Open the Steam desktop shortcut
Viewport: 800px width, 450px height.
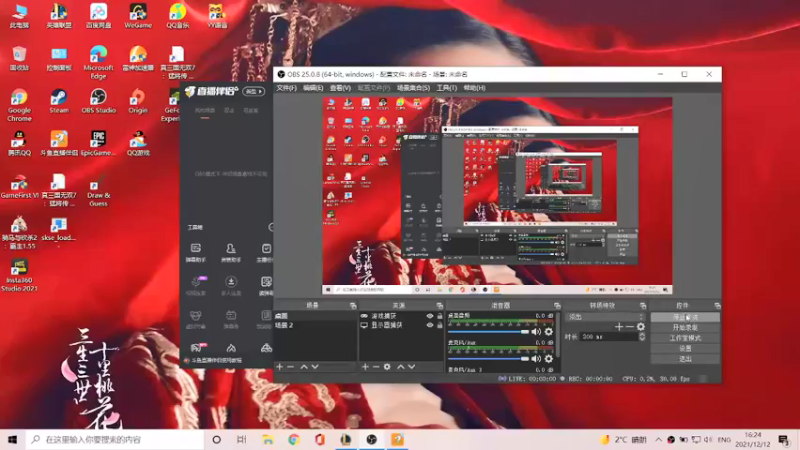pyautogui.click(x=59, y=101)
